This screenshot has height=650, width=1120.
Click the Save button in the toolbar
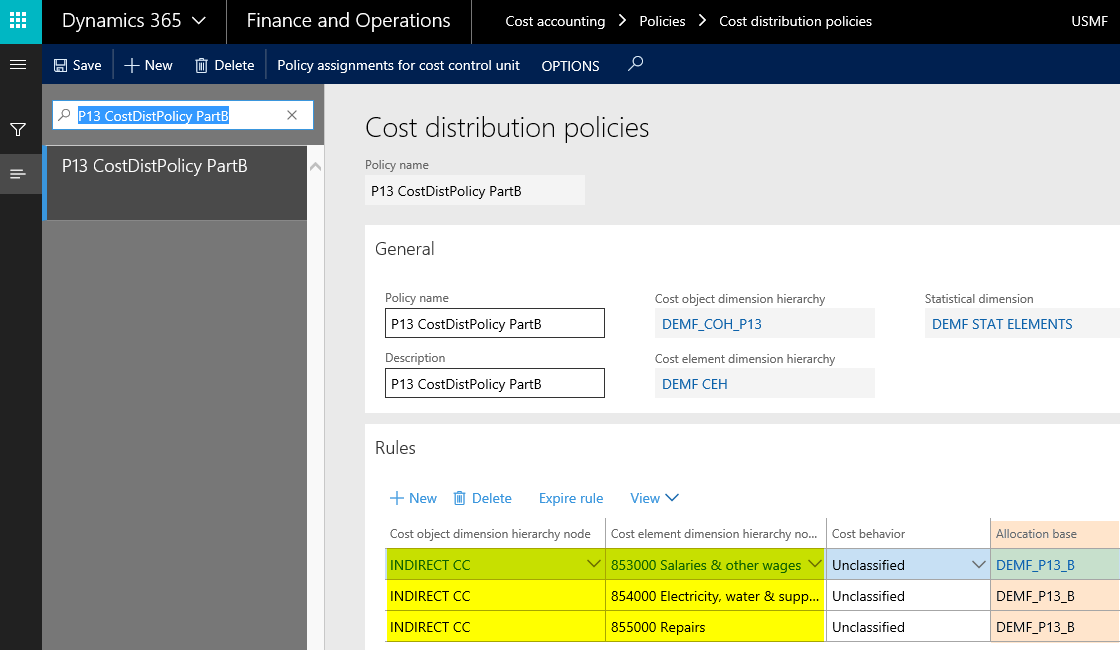point(77,65)
